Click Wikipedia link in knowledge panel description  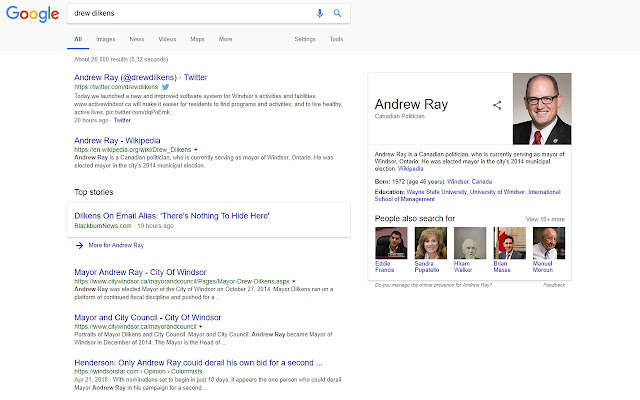[411, 169]
